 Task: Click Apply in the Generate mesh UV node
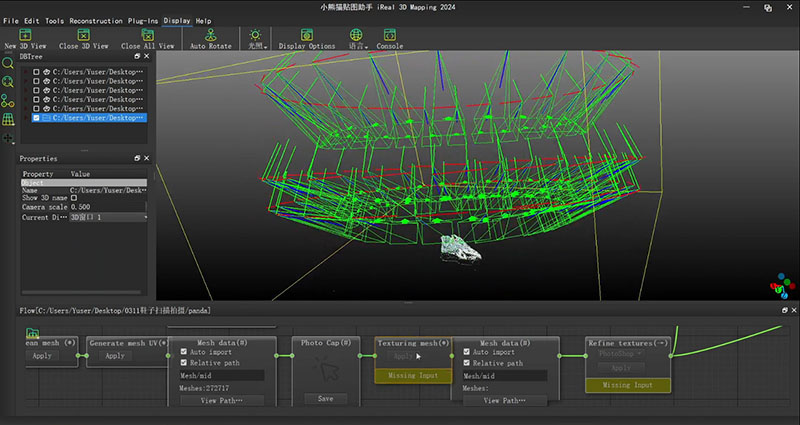115,356
